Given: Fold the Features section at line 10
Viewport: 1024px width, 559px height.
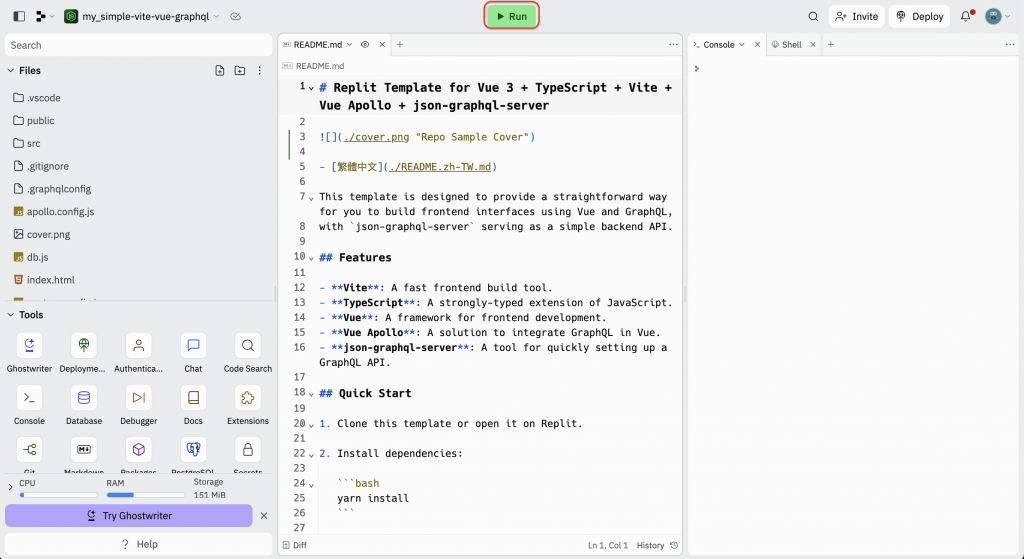Looking at the screenshot, I should 312,258.
